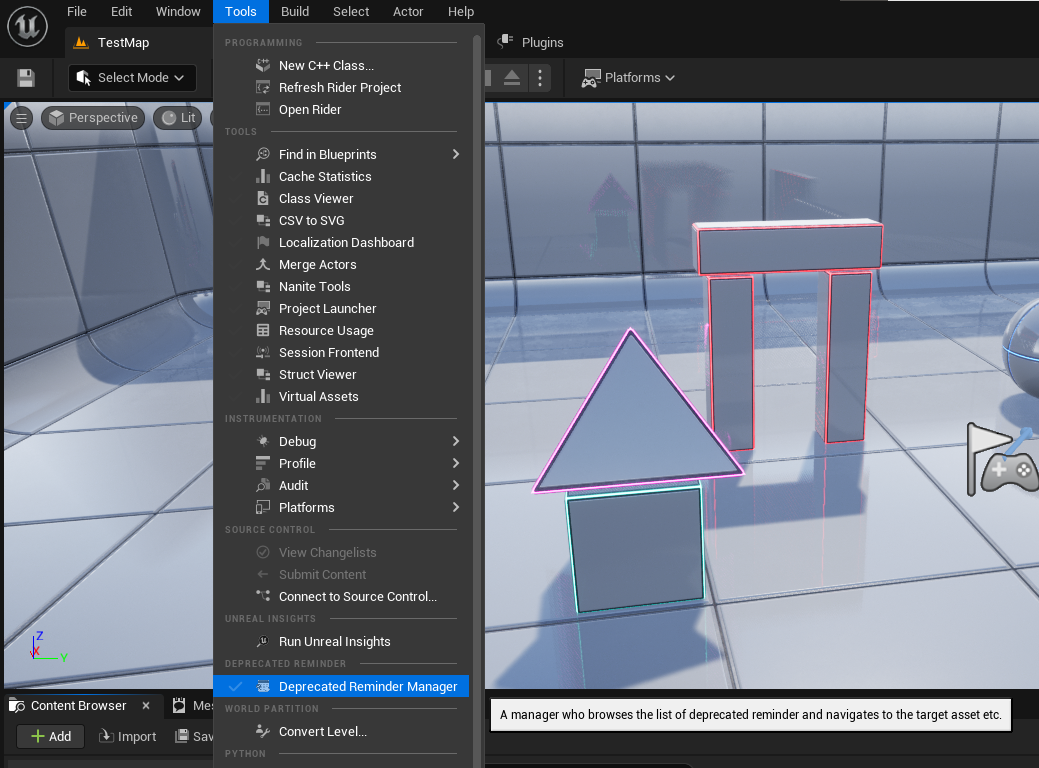
Task: Open the Platforms toolbar dropdown
Action: pos(628,78)
